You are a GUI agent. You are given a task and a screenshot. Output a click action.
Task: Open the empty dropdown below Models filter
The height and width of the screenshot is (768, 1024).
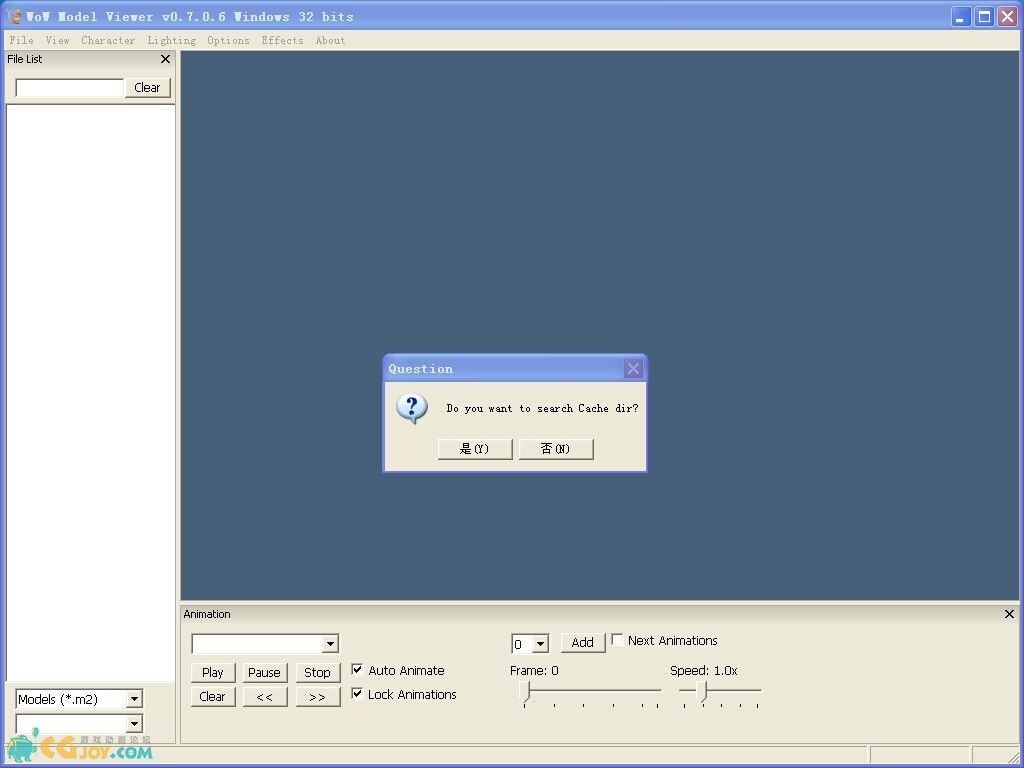(x=134, y=723)
